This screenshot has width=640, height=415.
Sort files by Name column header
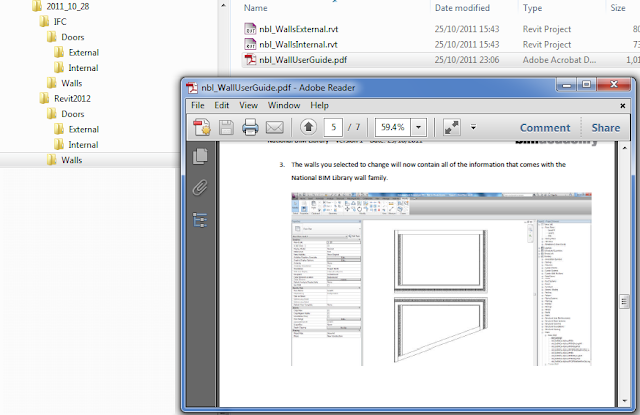click(256, 8)
